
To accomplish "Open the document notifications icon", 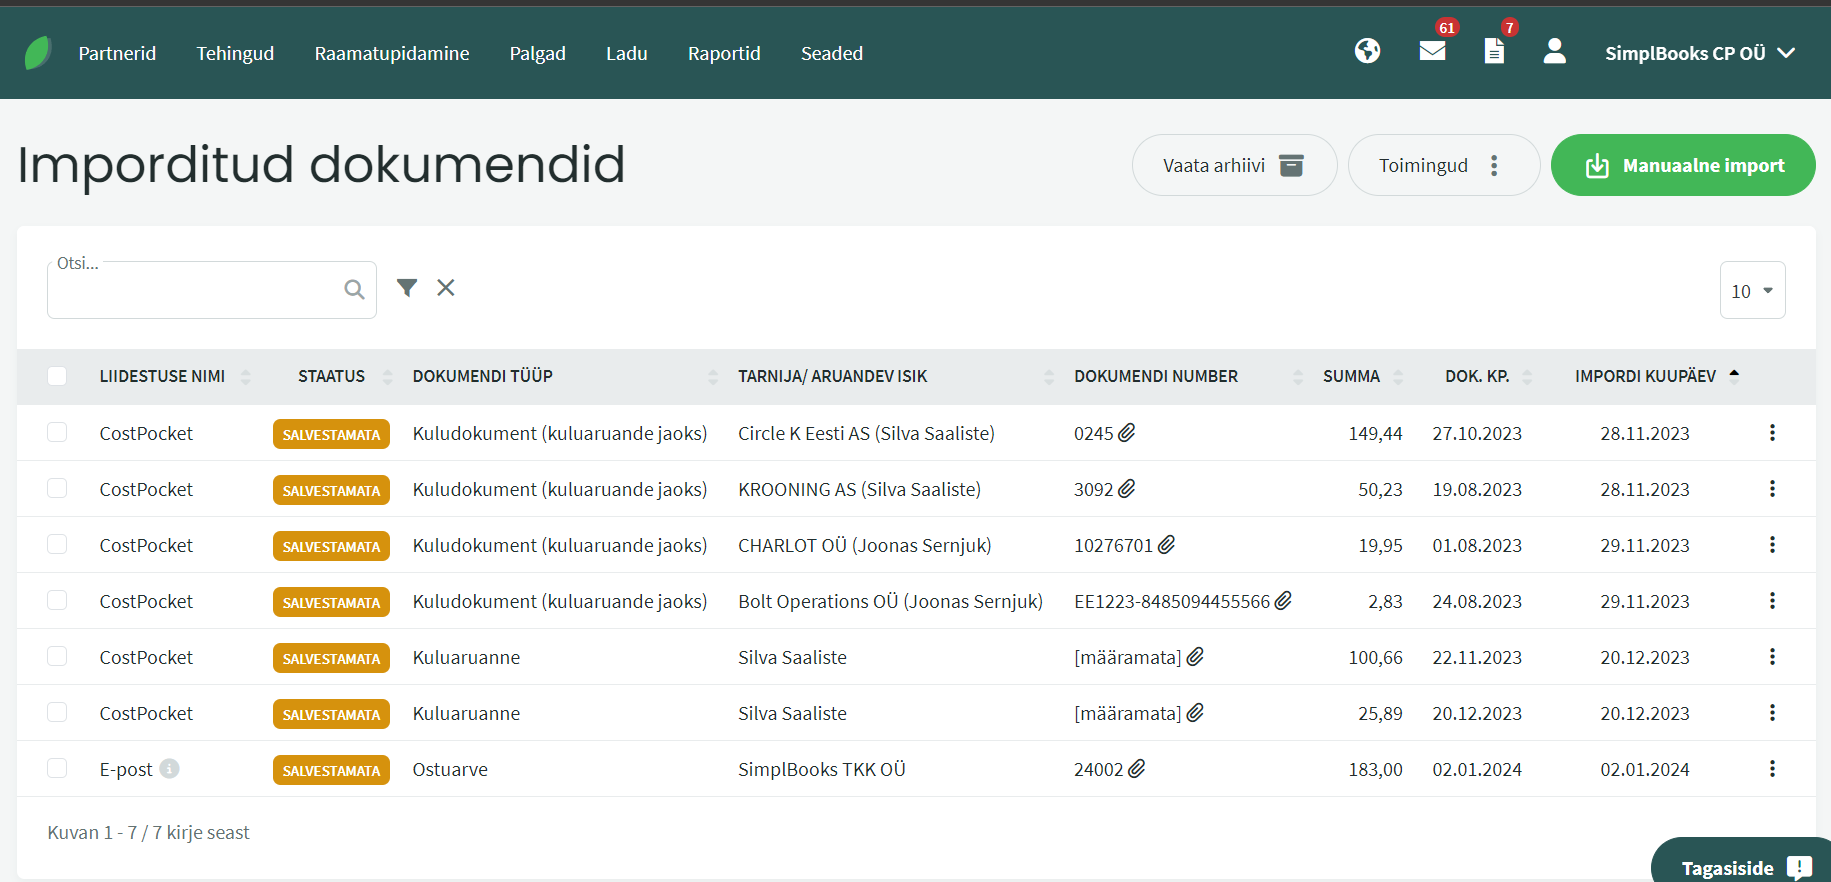I will tap(1494, 51).
